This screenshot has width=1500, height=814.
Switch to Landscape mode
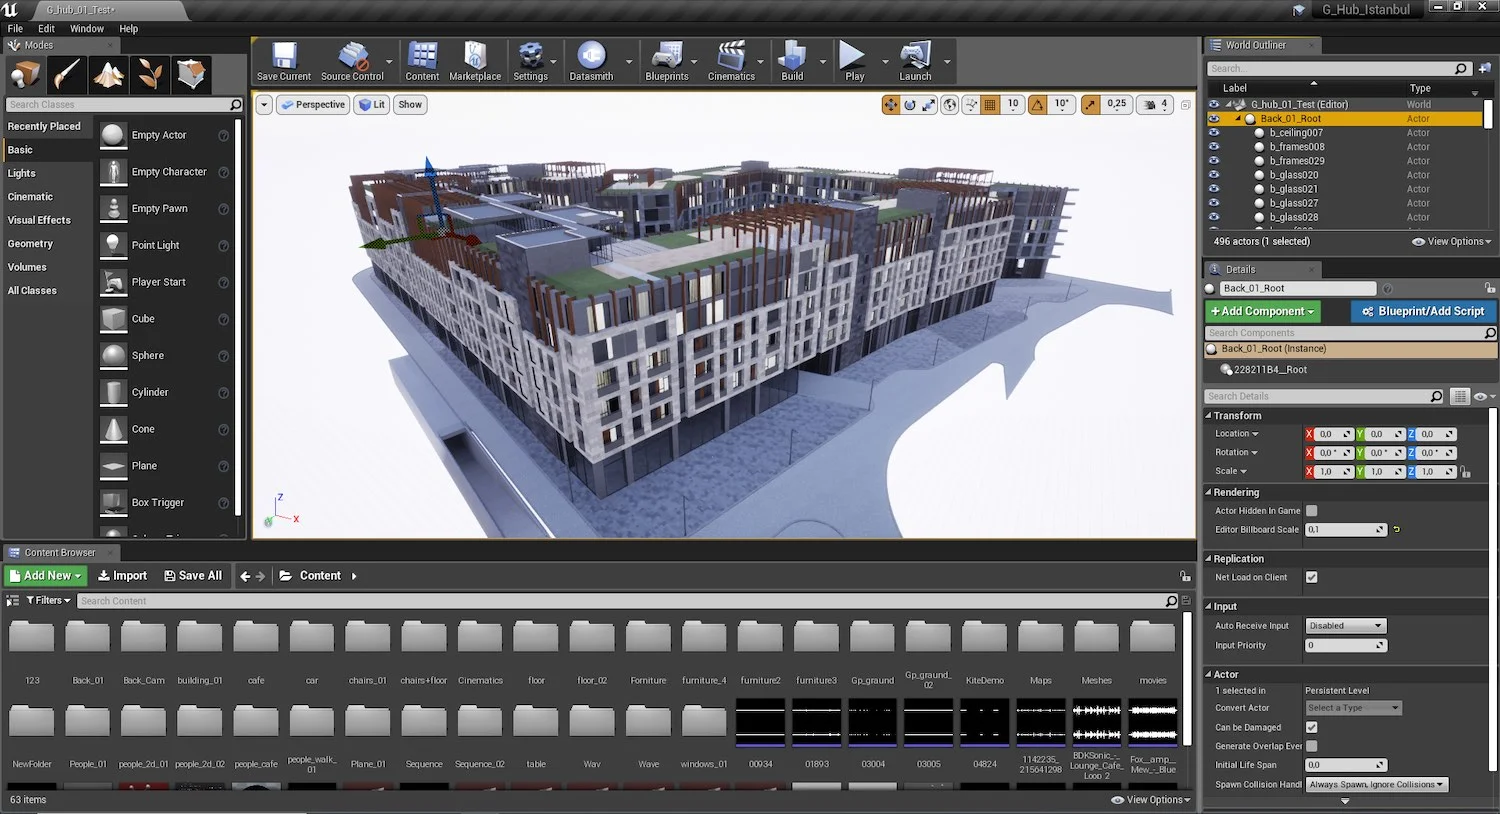coord(108,74)
